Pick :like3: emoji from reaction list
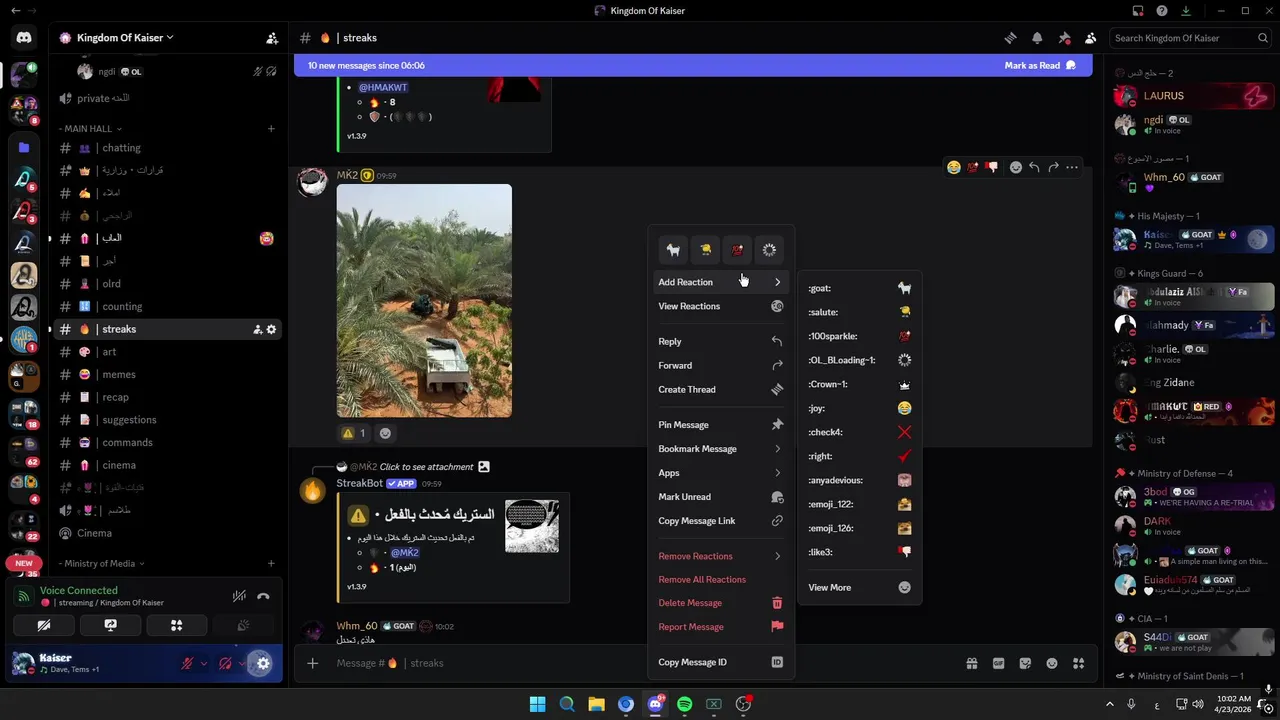 (860, 552)
